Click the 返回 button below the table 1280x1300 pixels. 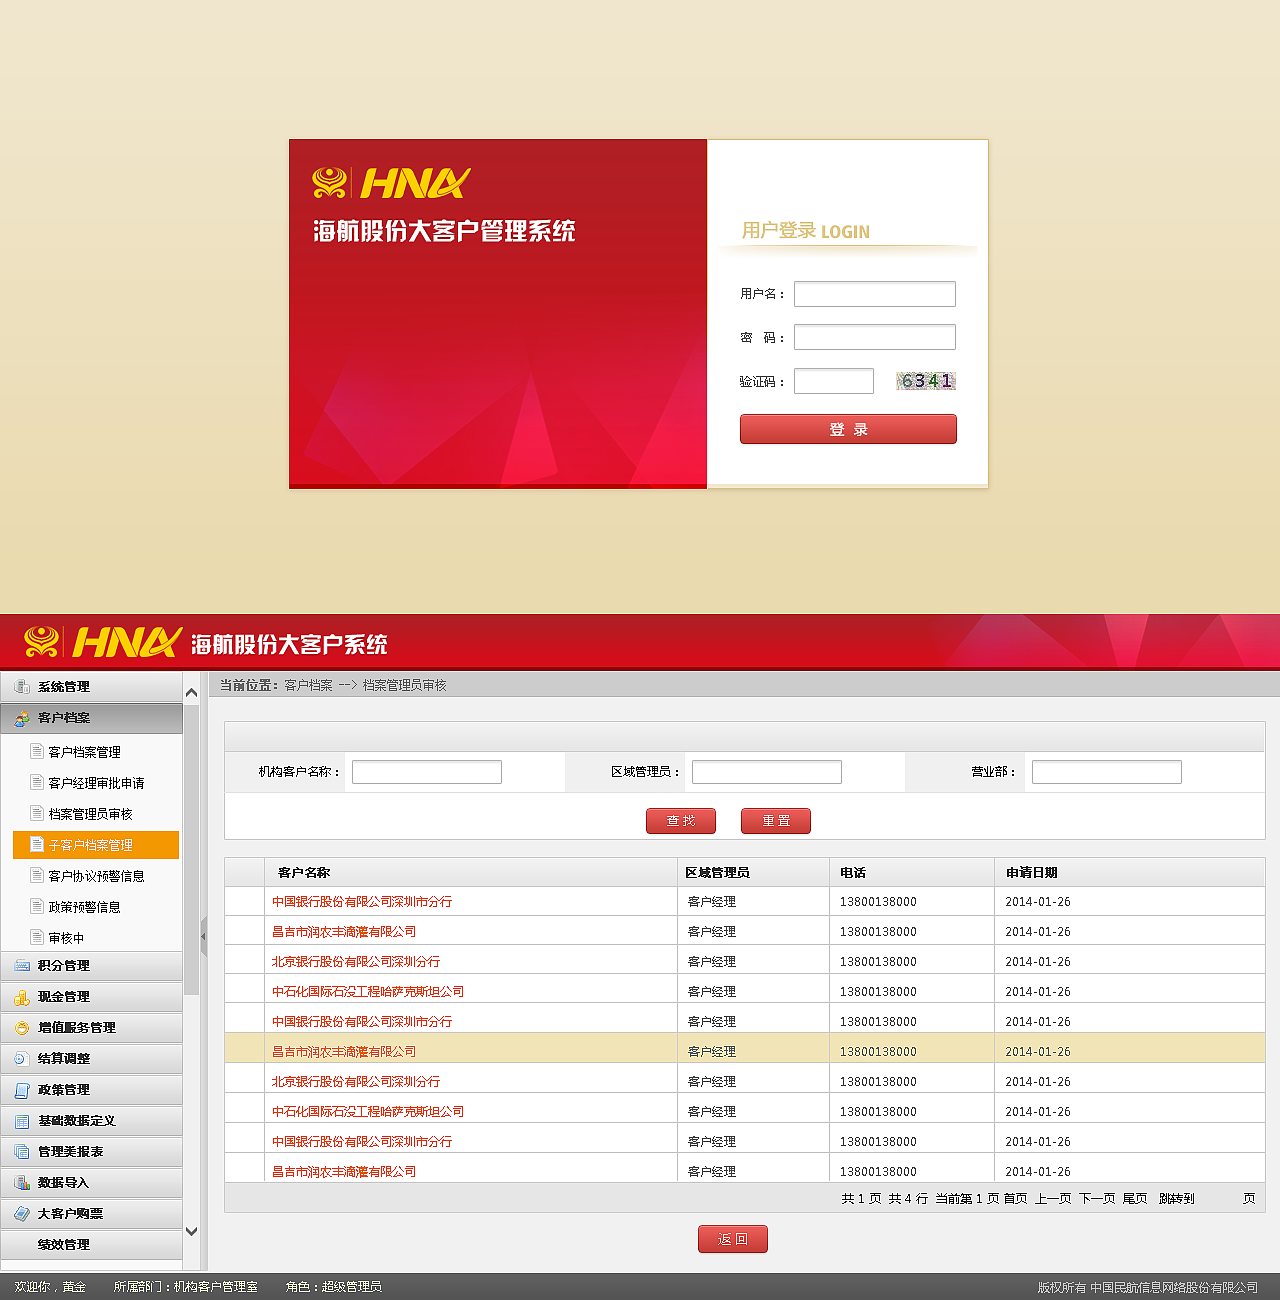point(733,1239)
